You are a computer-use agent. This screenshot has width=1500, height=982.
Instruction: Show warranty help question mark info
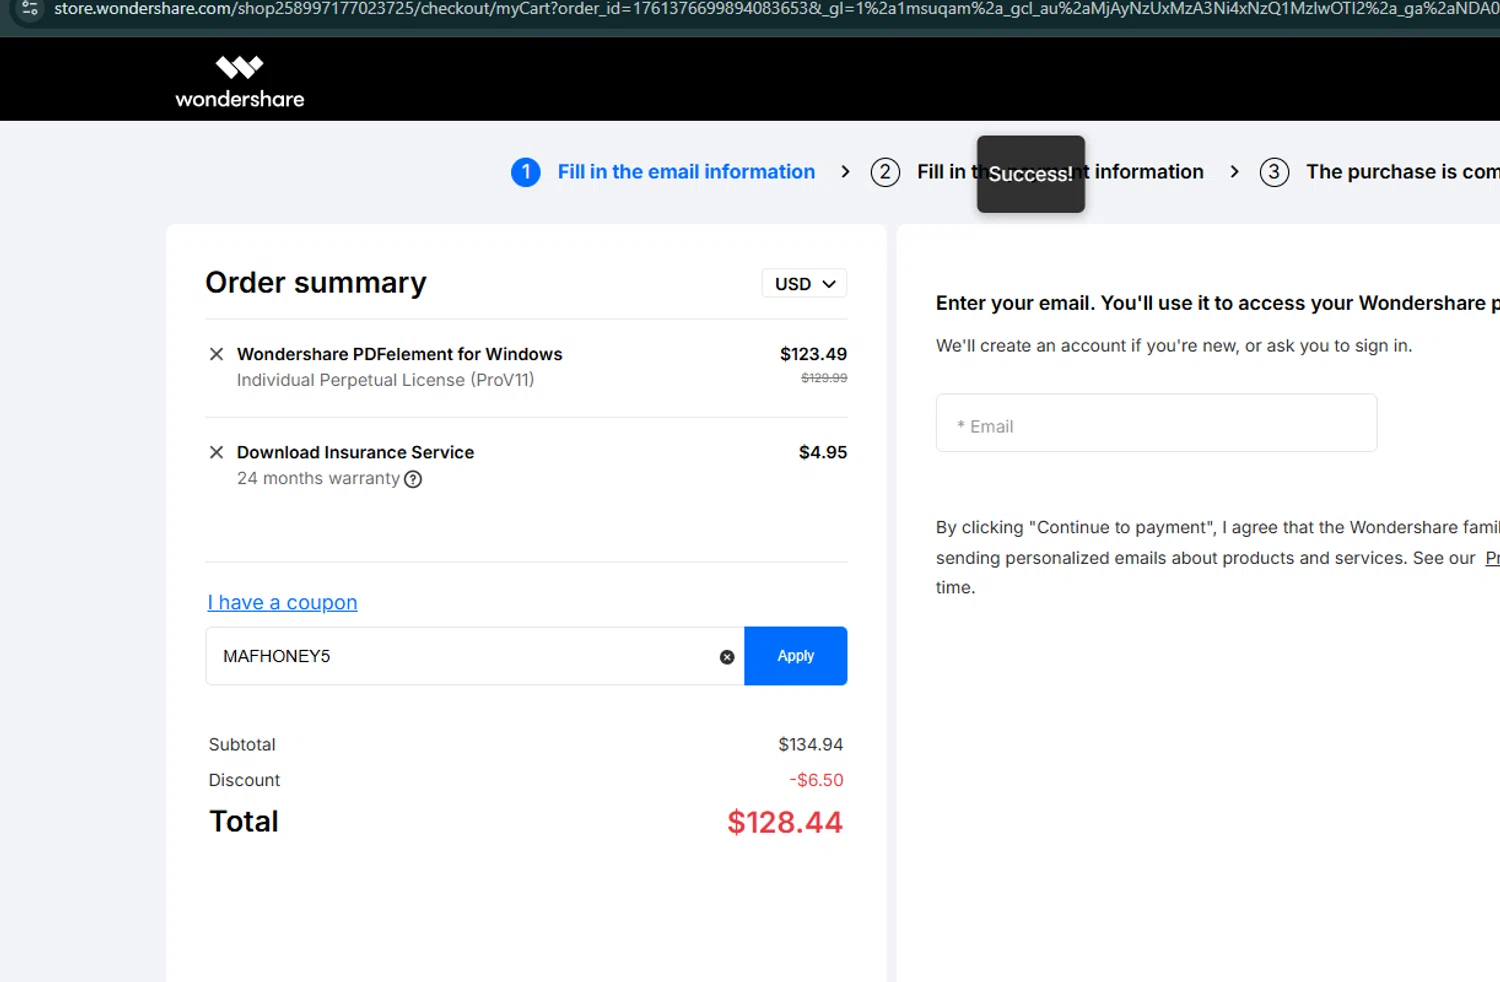pos(413,479)
